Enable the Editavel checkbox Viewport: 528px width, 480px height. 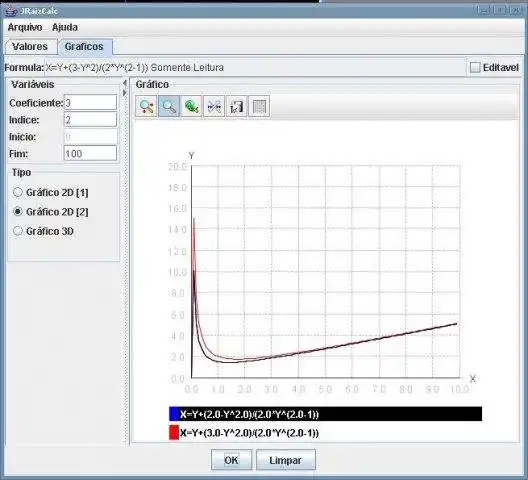475,67
